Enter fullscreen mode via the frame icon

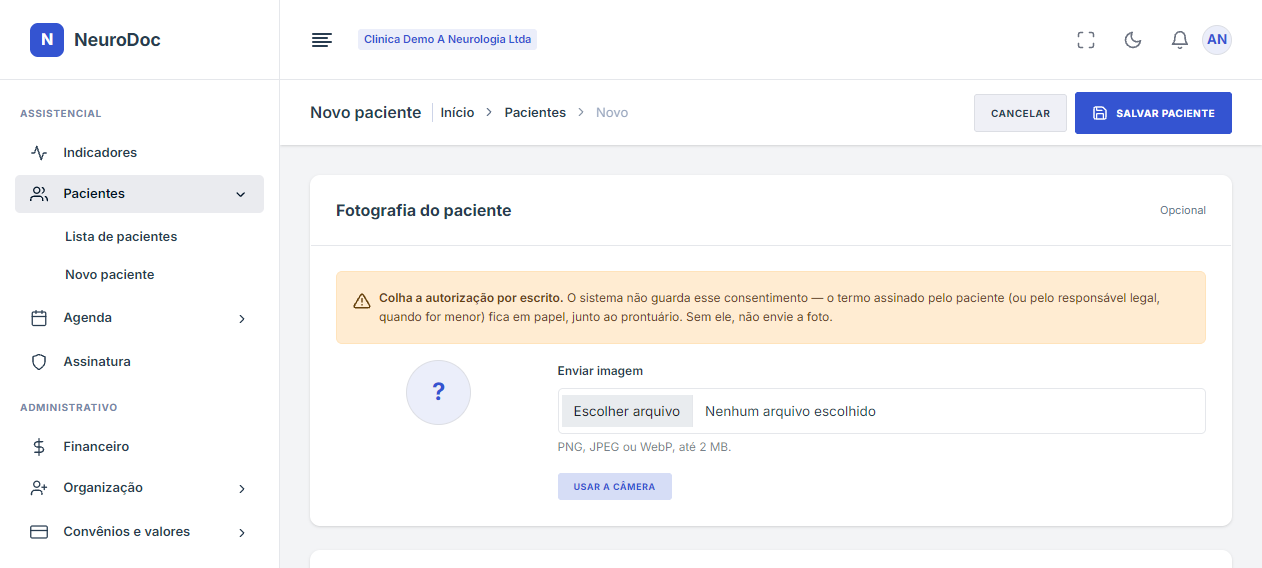coord(1086,40)
